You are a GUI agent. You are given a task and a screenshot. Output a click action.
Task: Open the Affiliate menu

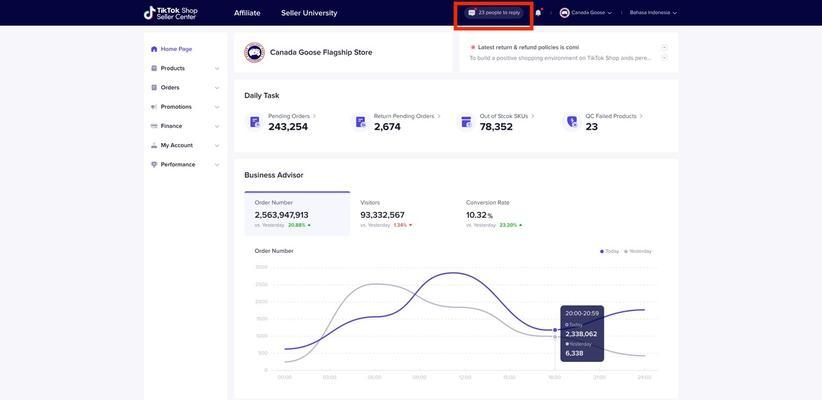click(x=247, y=13)
